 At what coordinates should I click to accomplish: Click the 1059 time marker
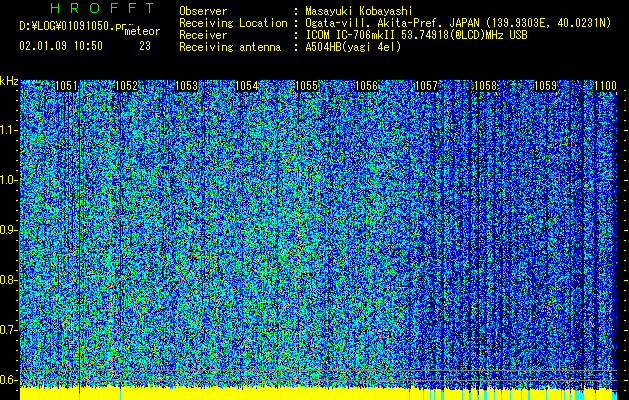[x=546, y=86]
